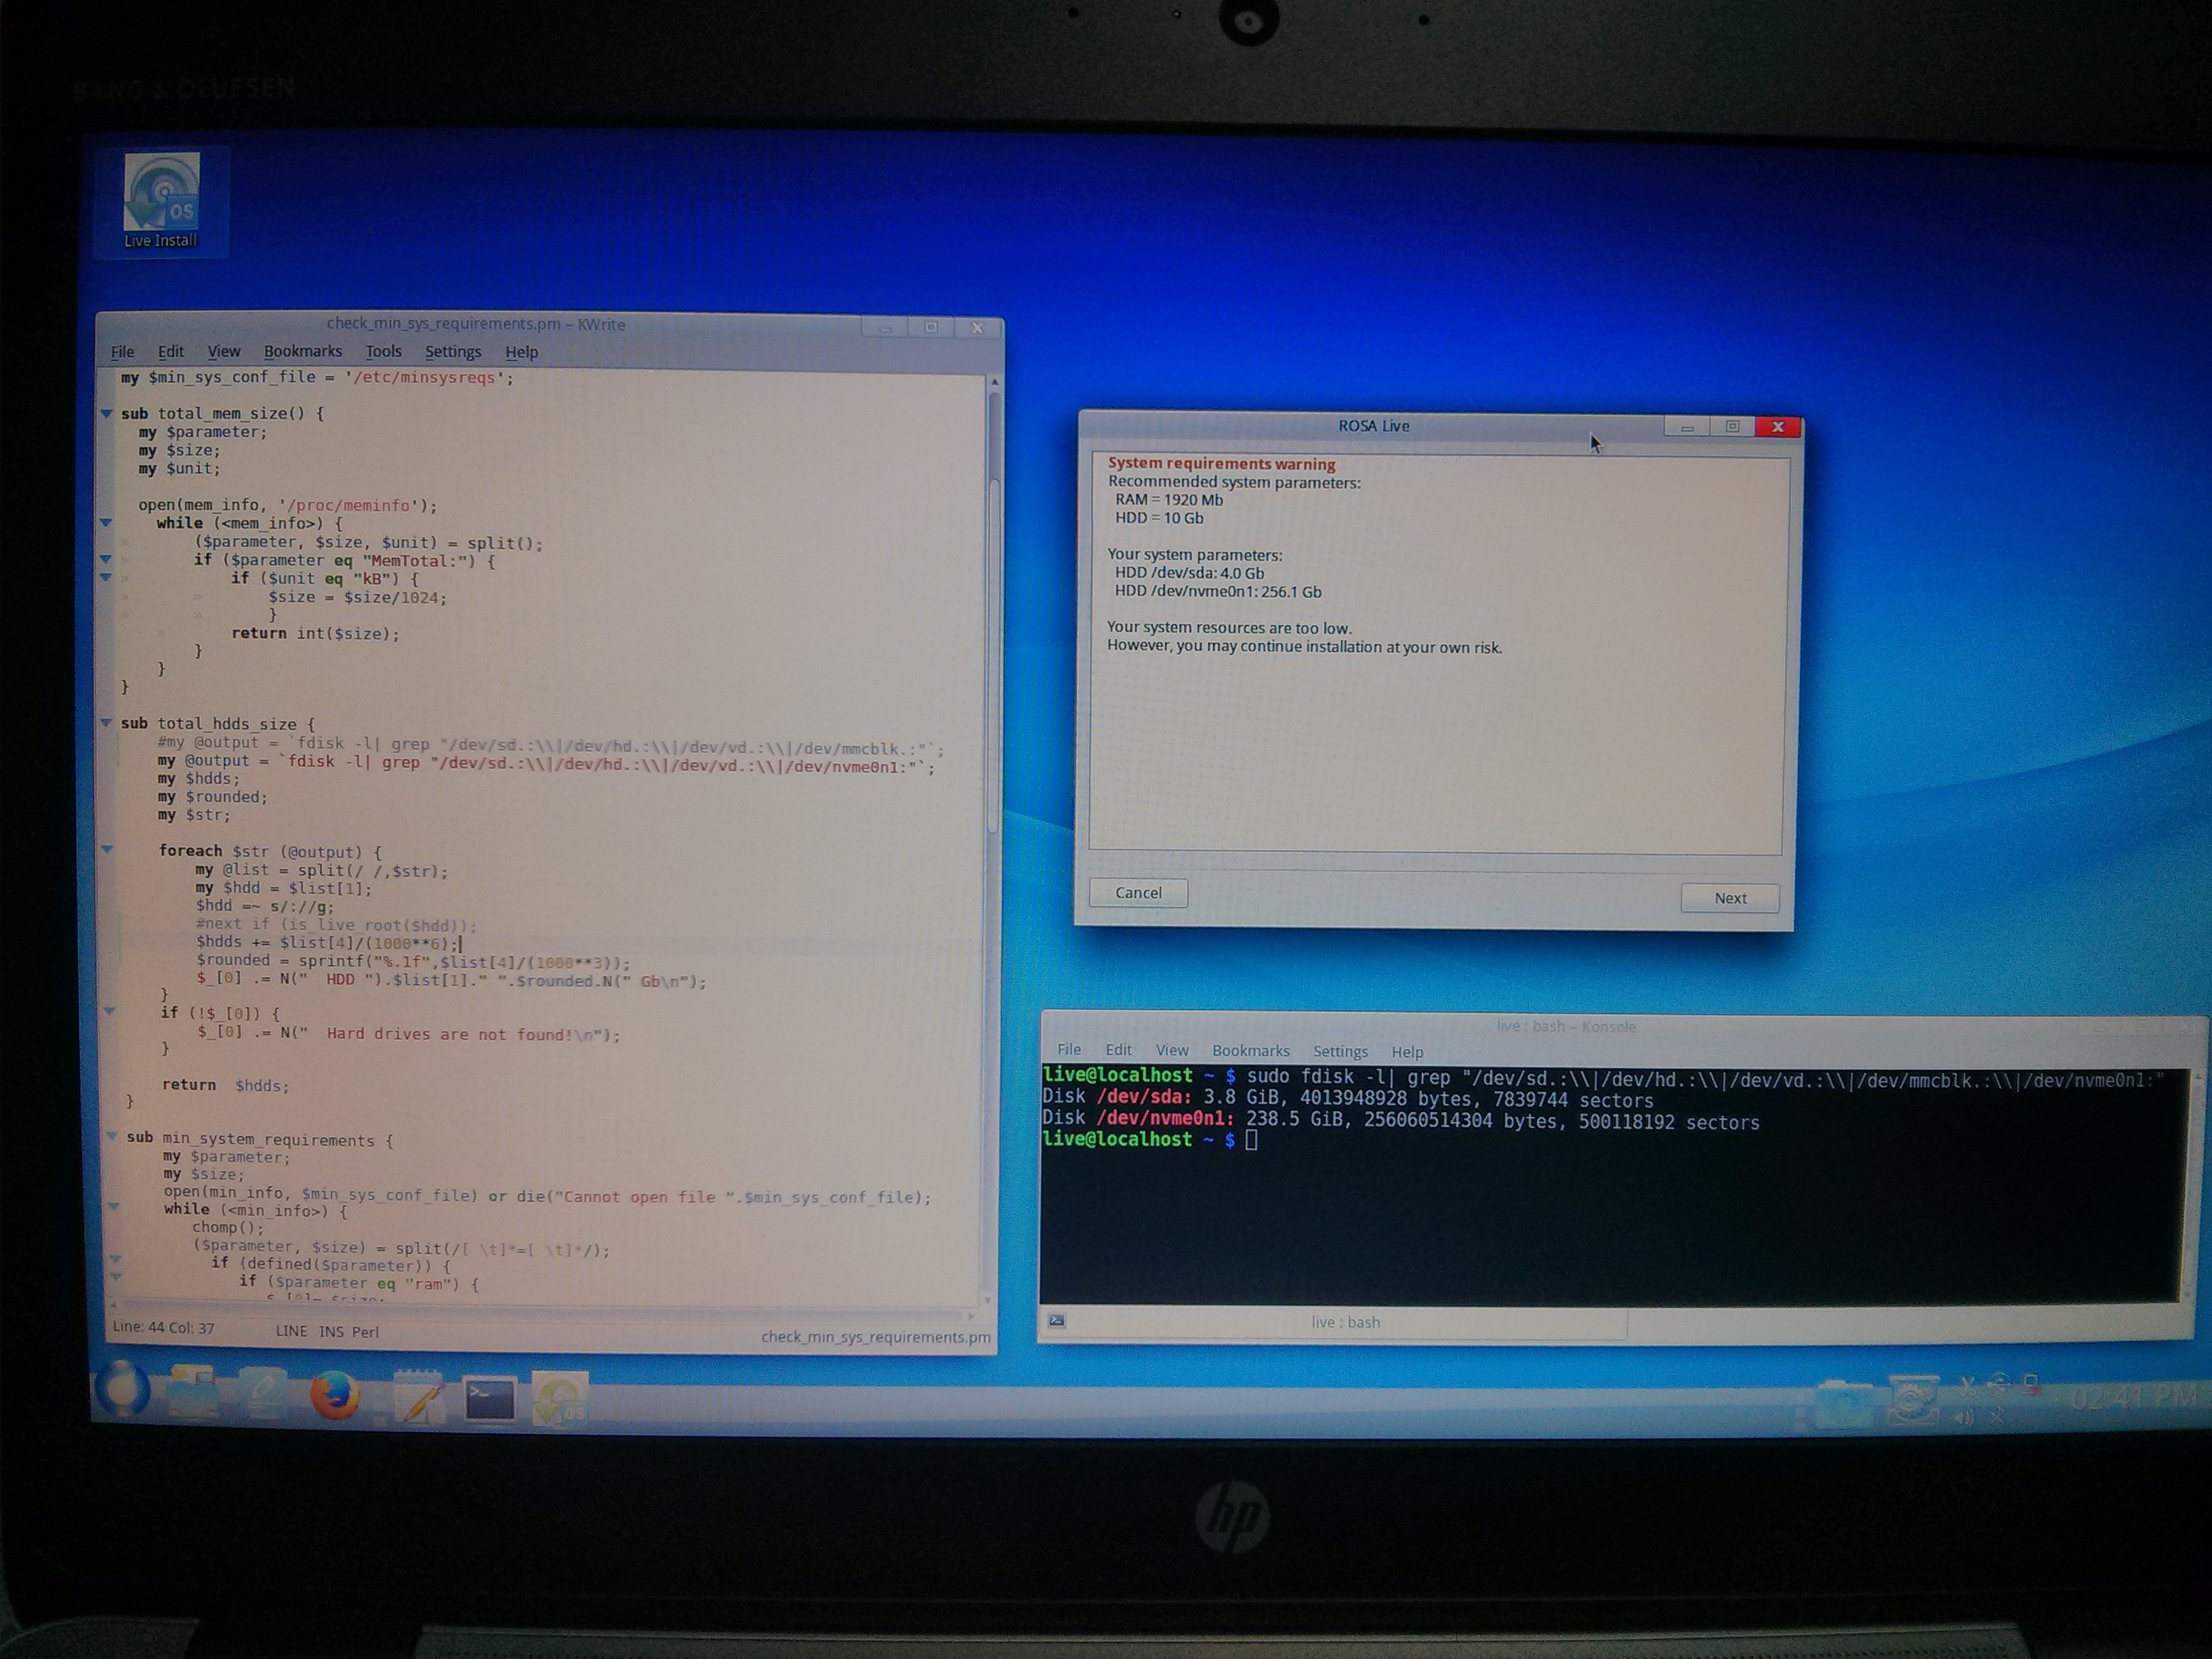
Task: Launch Firefox from the taskbar
Action: [335, 1395]
